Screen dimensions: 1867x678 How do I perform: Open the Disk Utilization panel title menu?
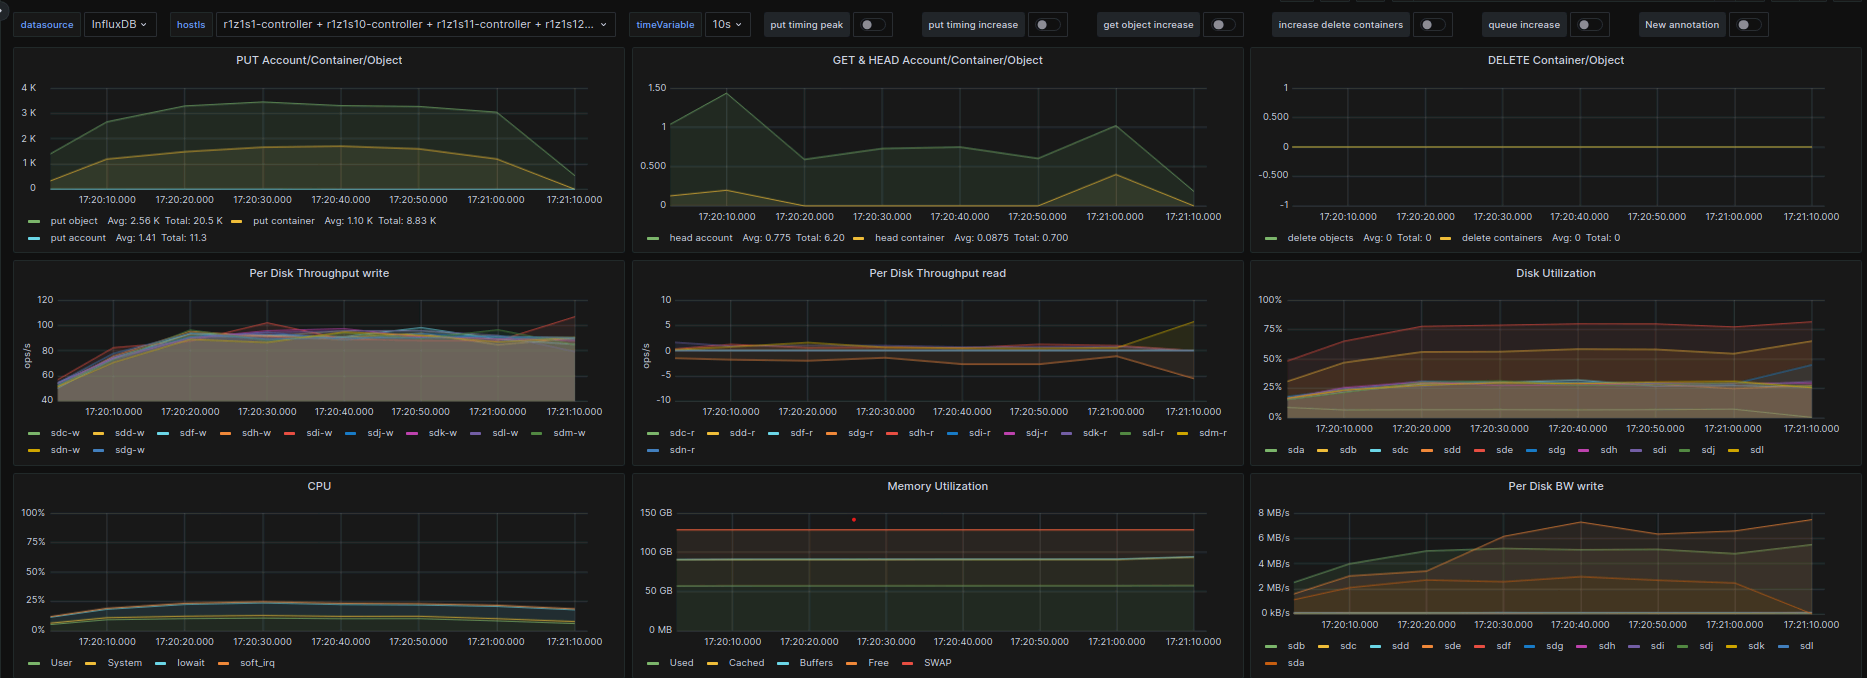coord(1555,274)
